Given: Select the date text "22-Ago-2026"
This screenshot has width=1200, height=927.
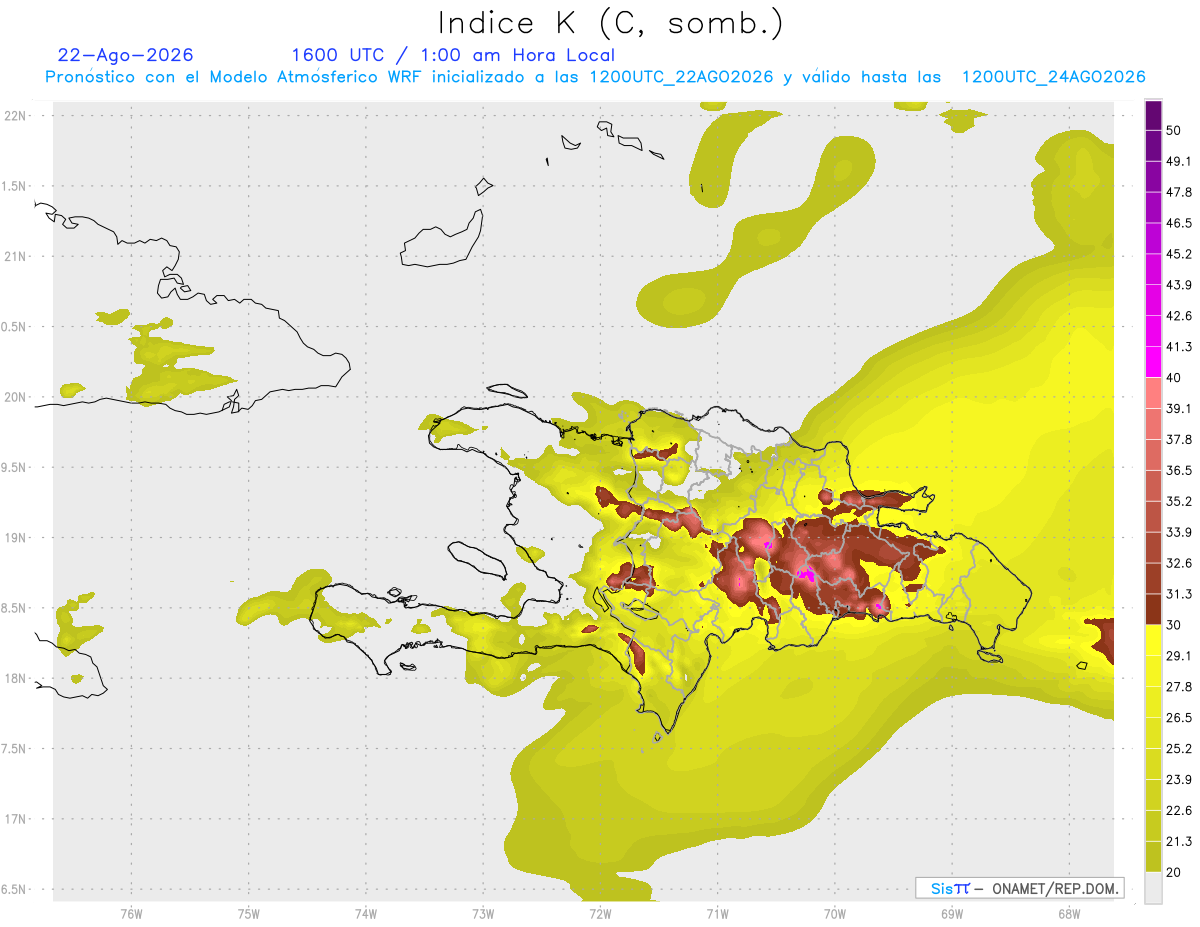Looking at the screenshot, I should click(x=126, y=55).
